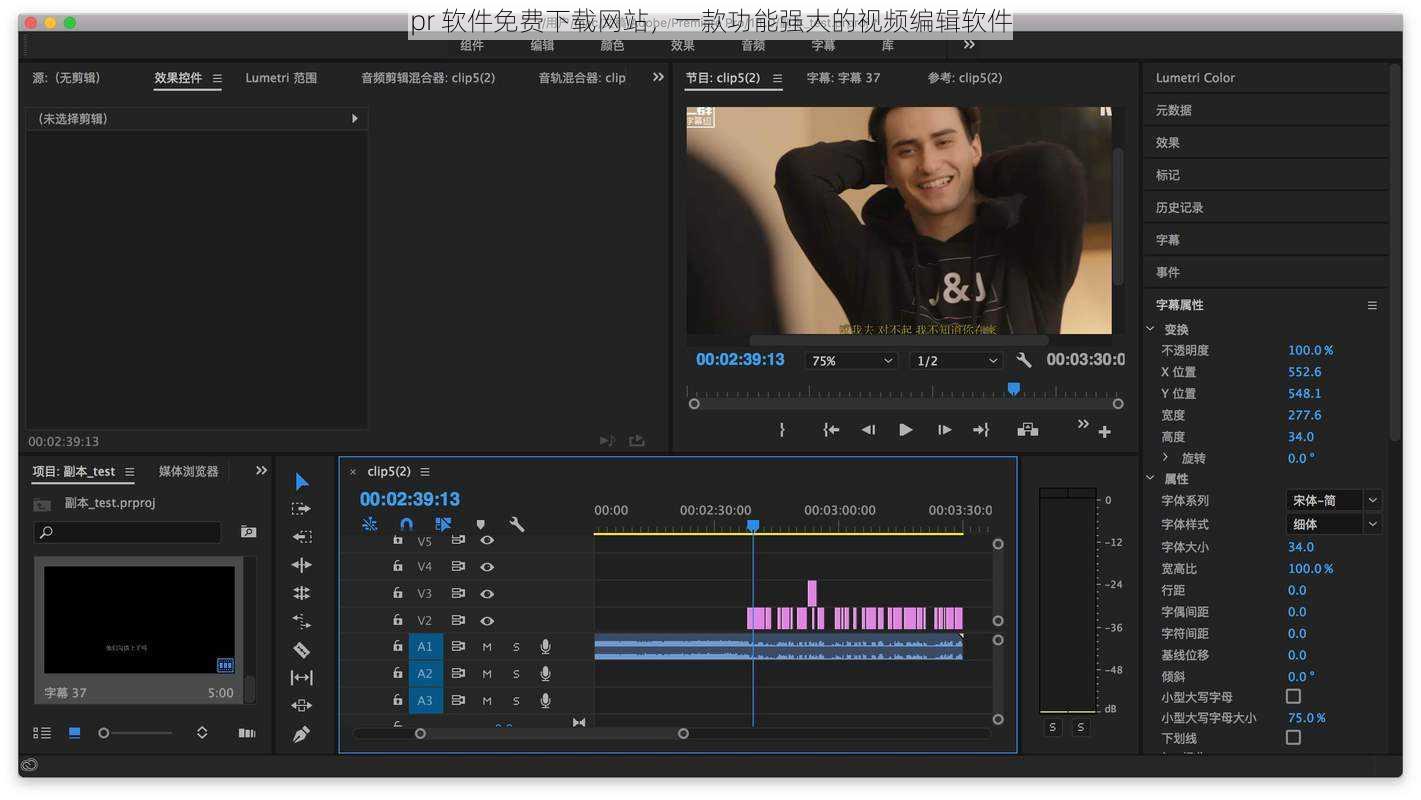Collapse the 变换 section
This screenshot has width=1421, height=800.
[1151, 329]
